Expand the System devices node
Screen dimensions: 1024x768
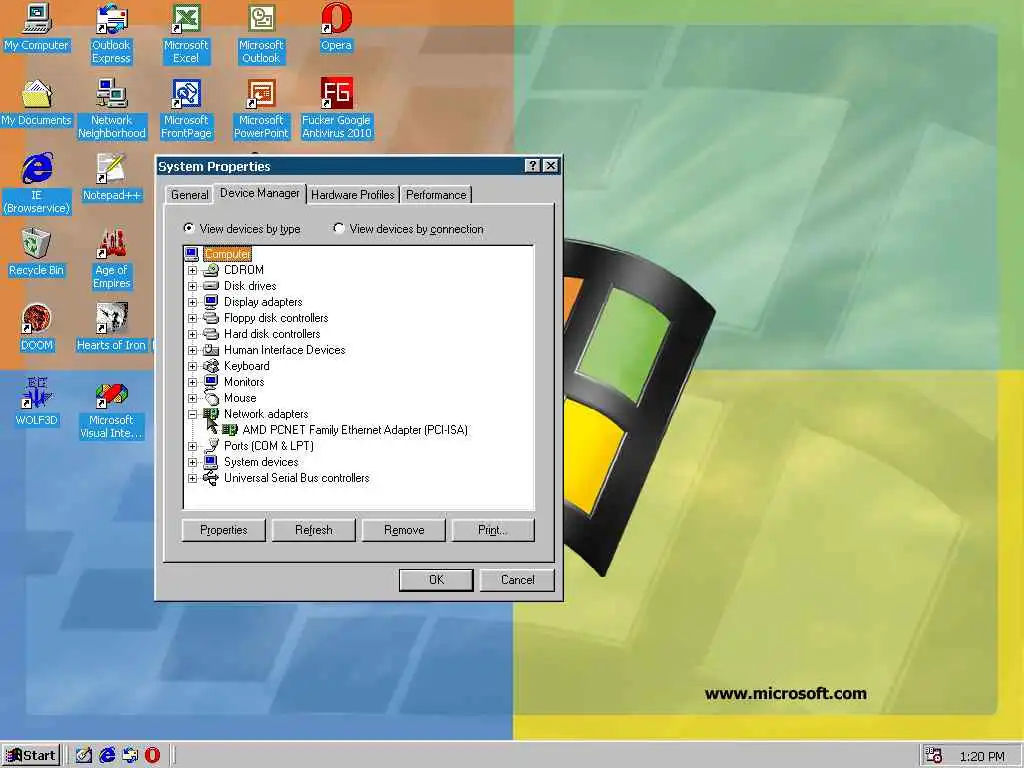pos(192,462)
